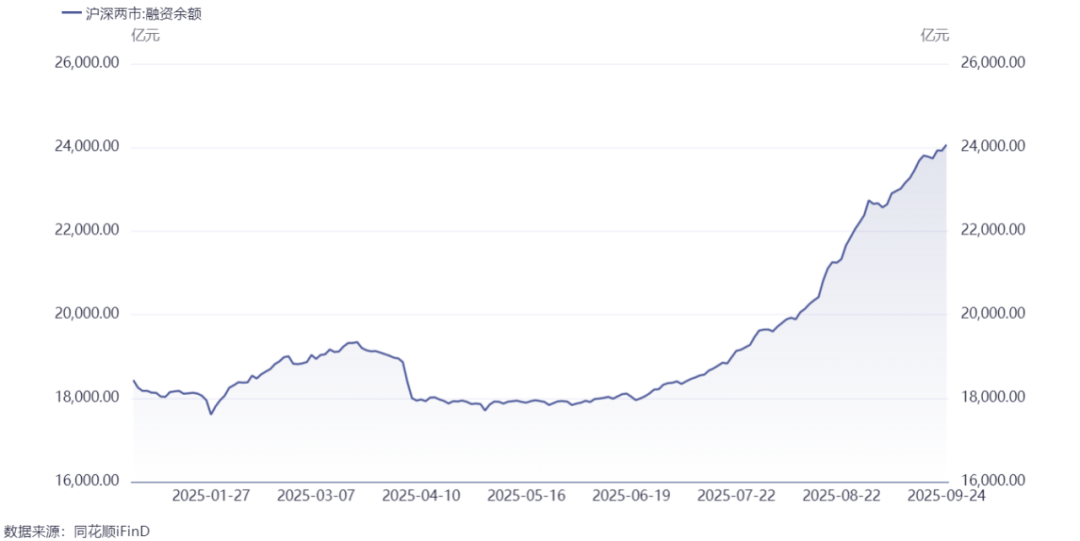Click left axis value 22,000.00

(x=87, y=230)
